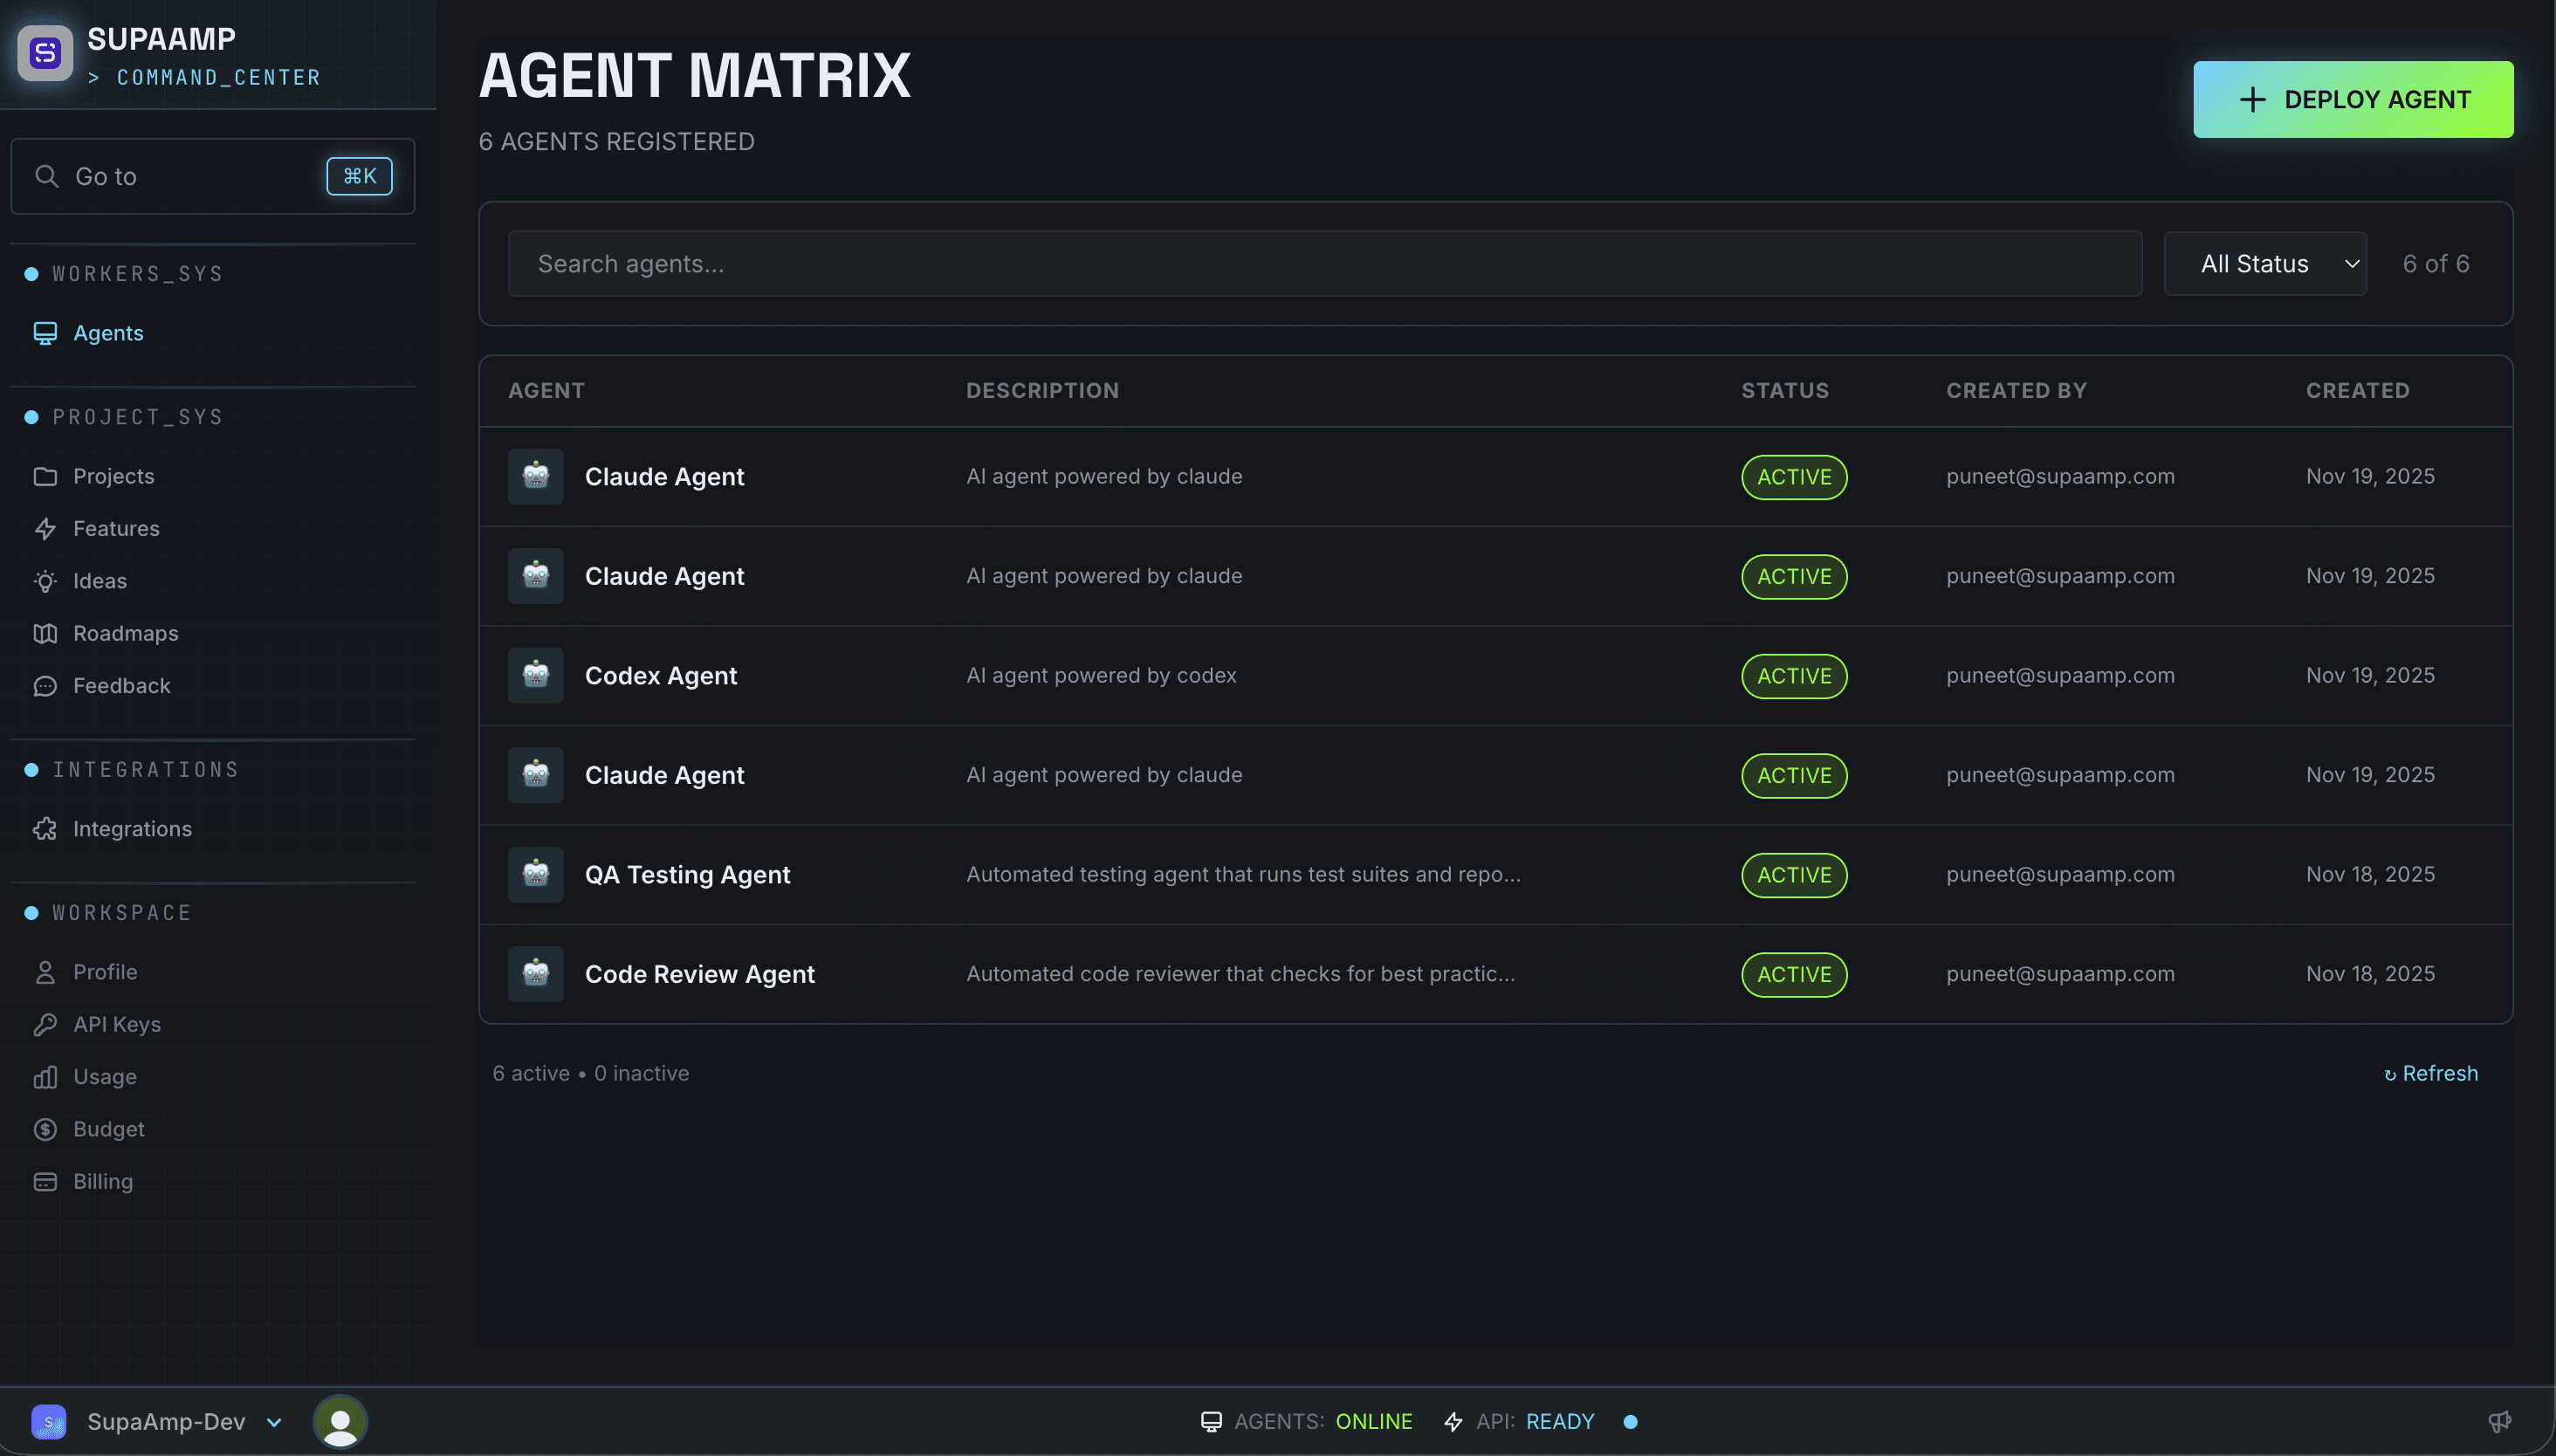
Task: Open the Go to command palette
Action: point(212,176)
